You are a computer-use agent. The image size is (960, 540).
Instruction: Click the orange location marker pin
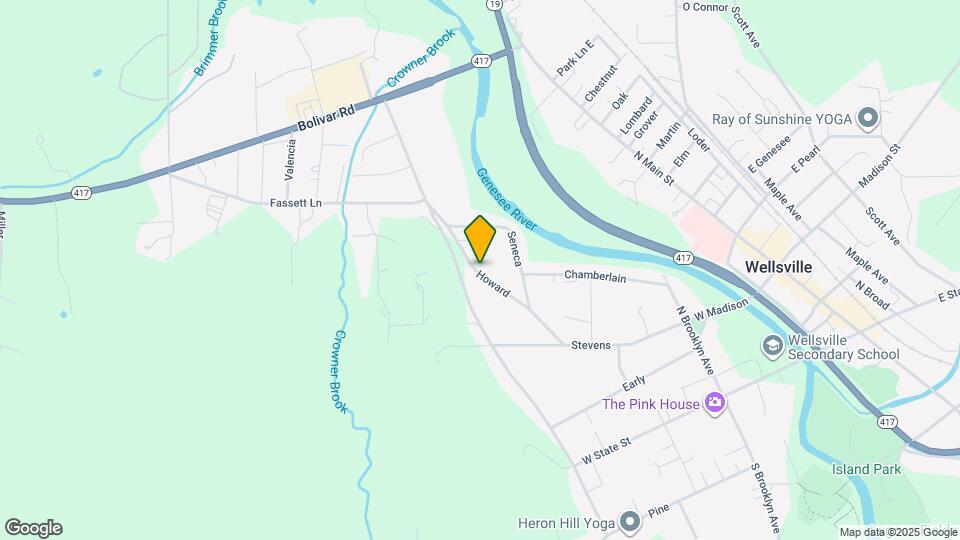[x=480, y=239]
